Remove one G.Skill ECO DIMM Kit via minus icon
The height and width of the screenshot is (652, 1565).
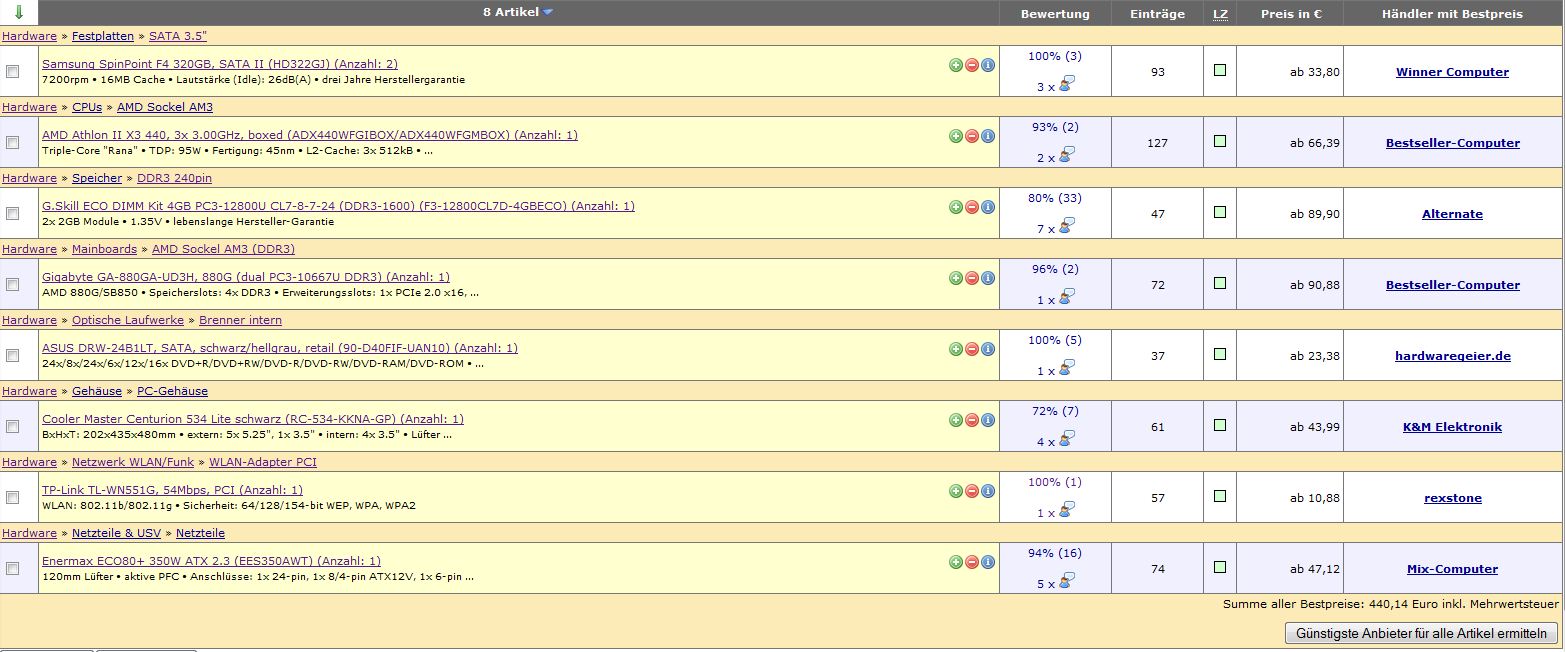pos(972,207)
